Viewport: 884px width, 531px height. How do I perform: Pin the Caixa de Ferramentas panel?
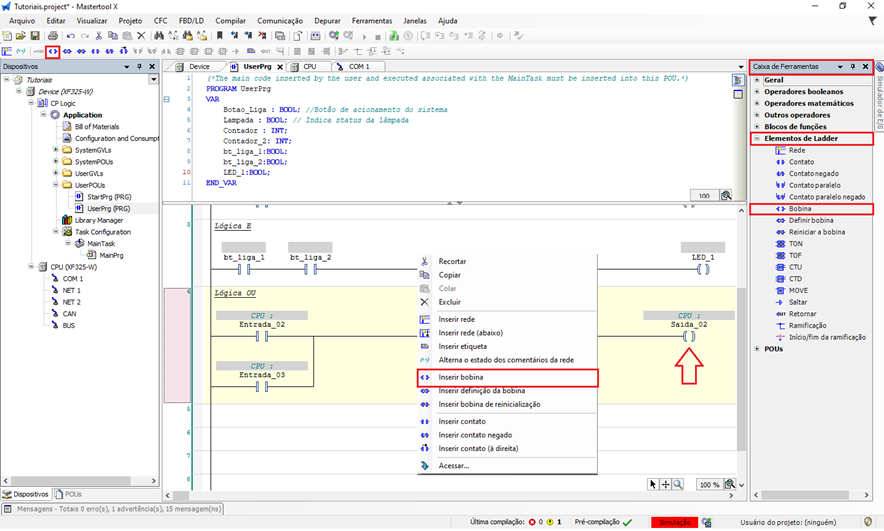pos(852,67)
